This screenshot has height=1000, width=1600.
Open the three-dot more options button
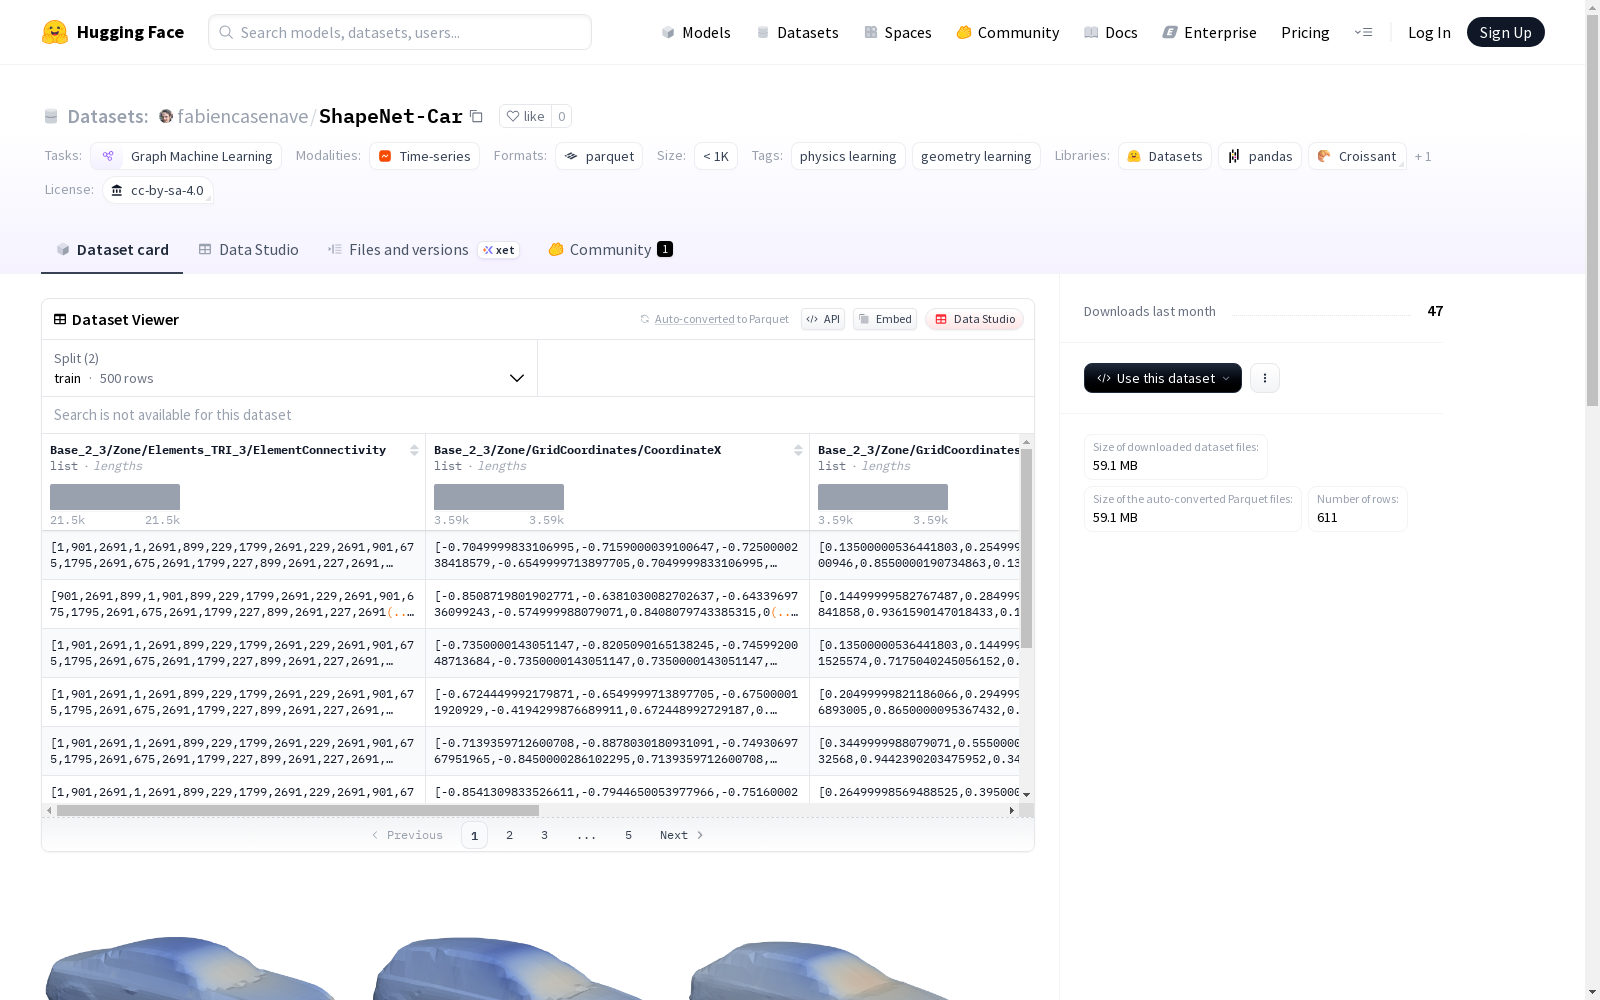coord(1265,378)
